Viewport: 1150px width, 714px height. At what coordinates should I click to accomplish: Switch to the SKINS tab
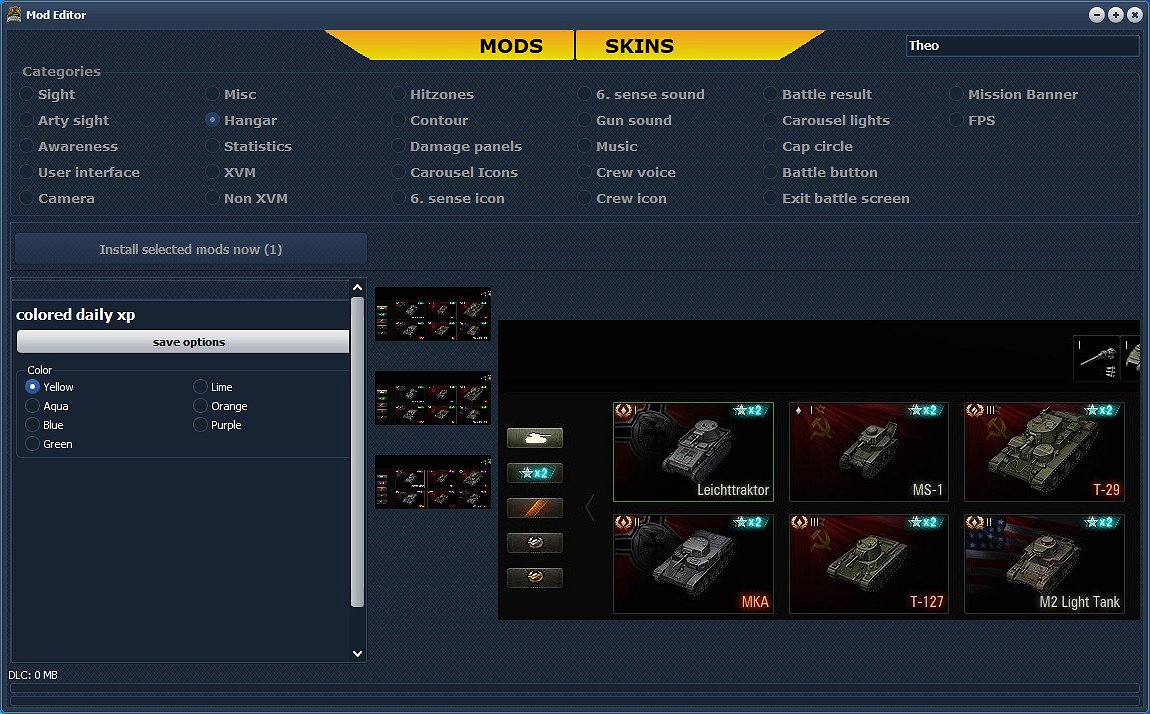coord(637,45)
